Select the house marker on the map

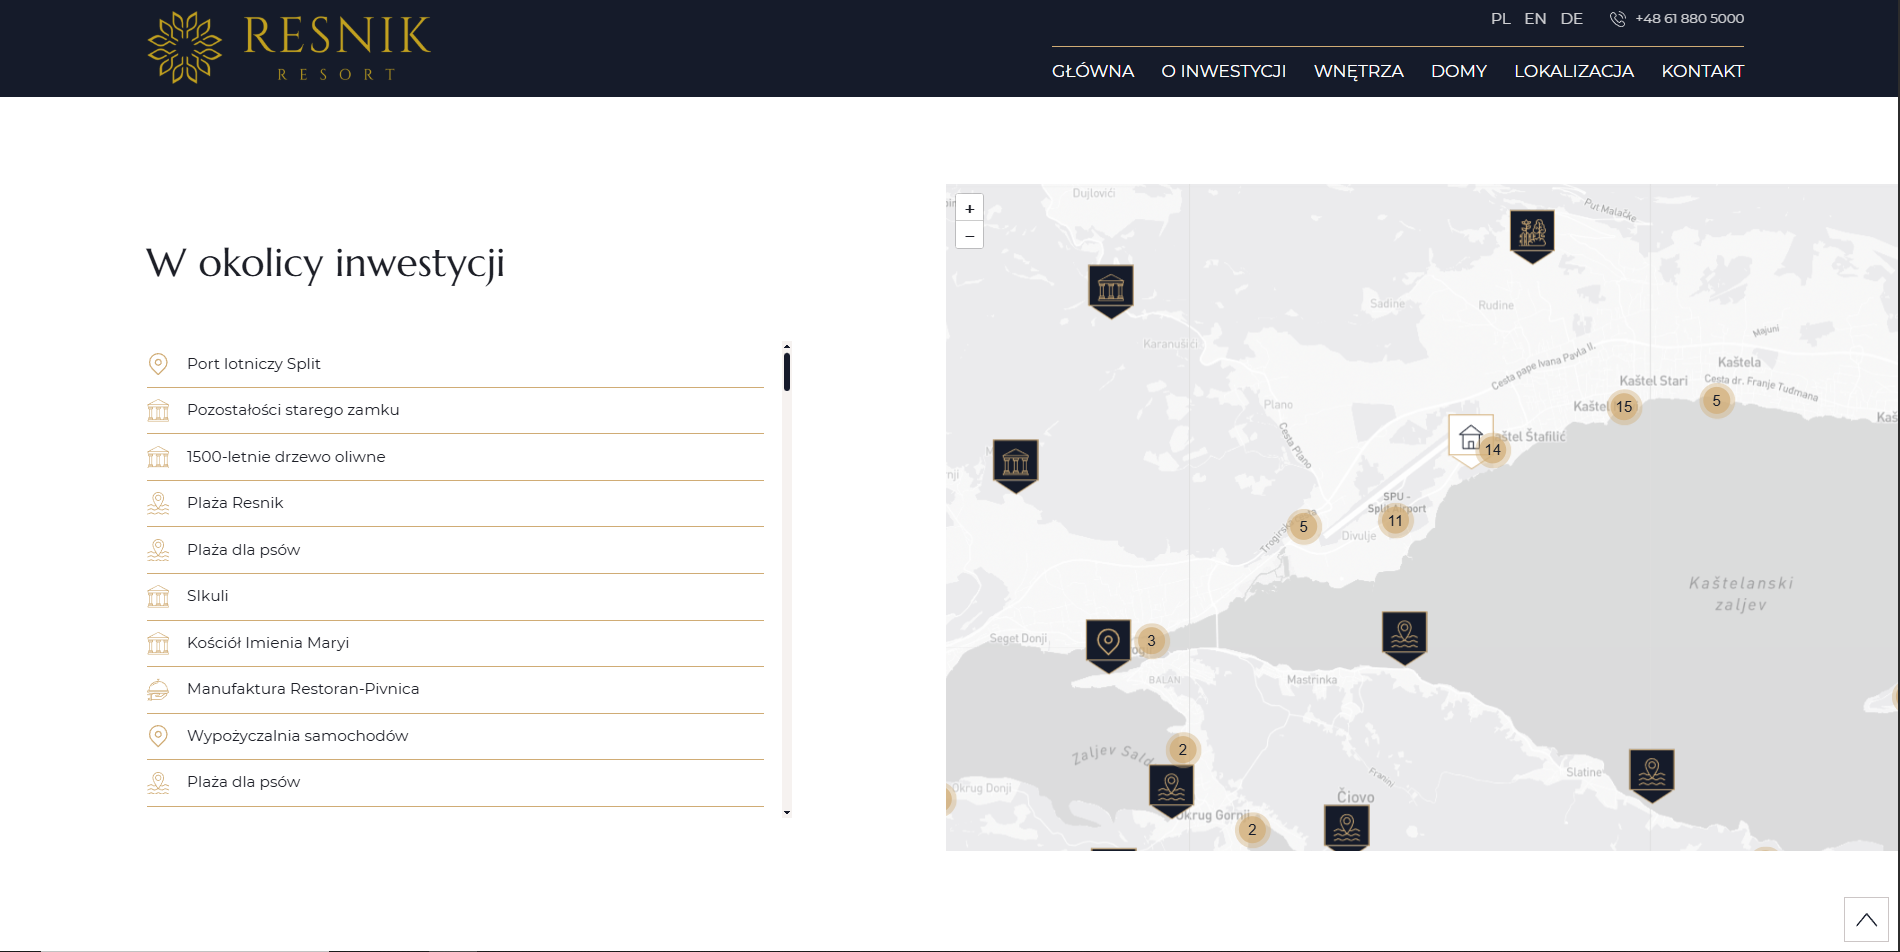point(1470,439)
